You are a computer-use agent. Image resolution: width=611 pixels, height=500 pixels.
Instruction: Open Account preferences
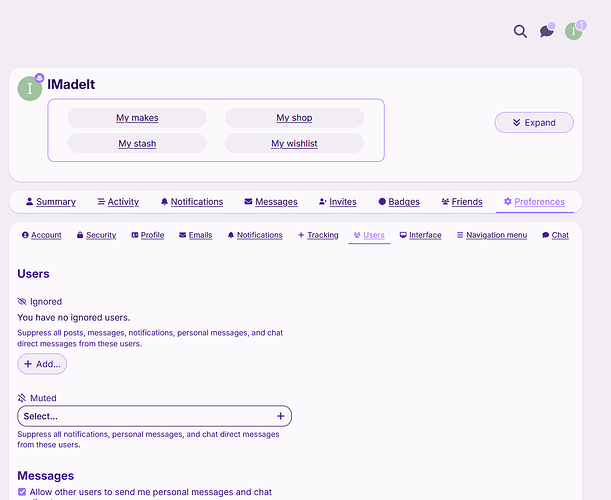point(42,235)
